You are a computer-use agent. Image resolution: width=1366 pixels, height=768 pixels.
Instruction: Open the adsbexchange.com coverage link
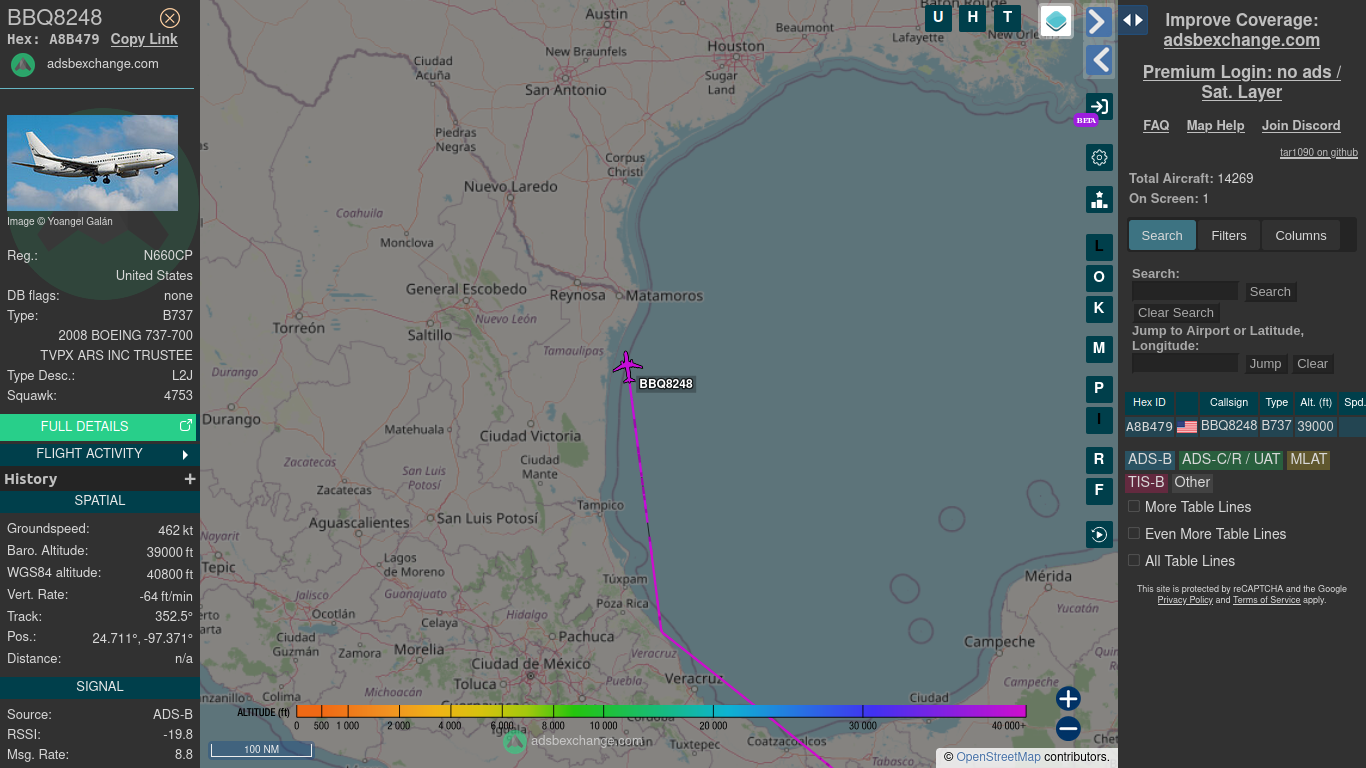pyautogui.click(x=1241, y=41)
